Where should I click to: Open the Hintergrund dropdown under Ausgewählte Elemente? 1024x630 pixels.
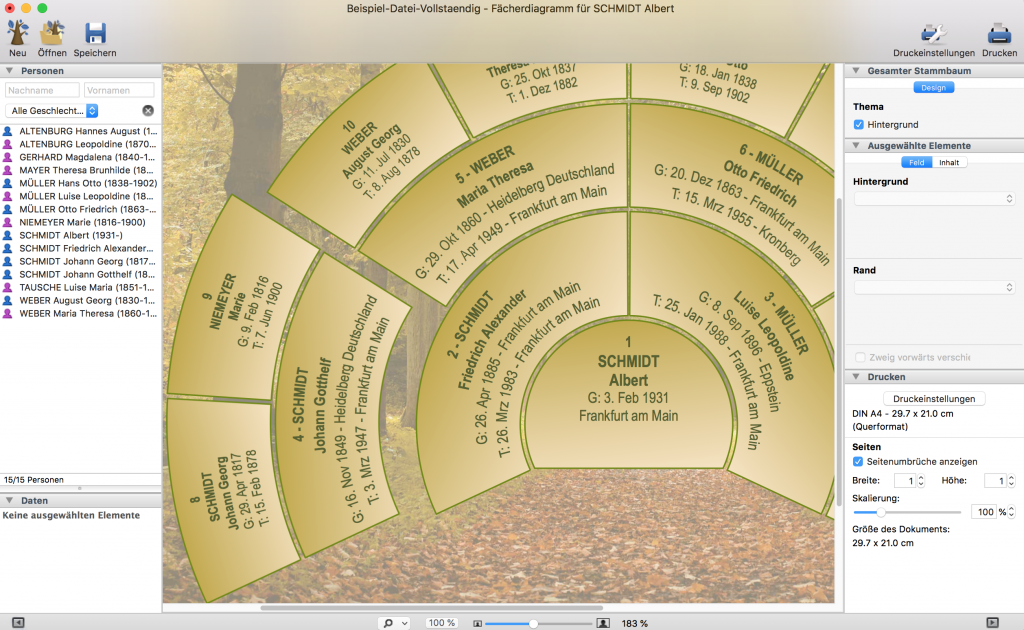934,199
